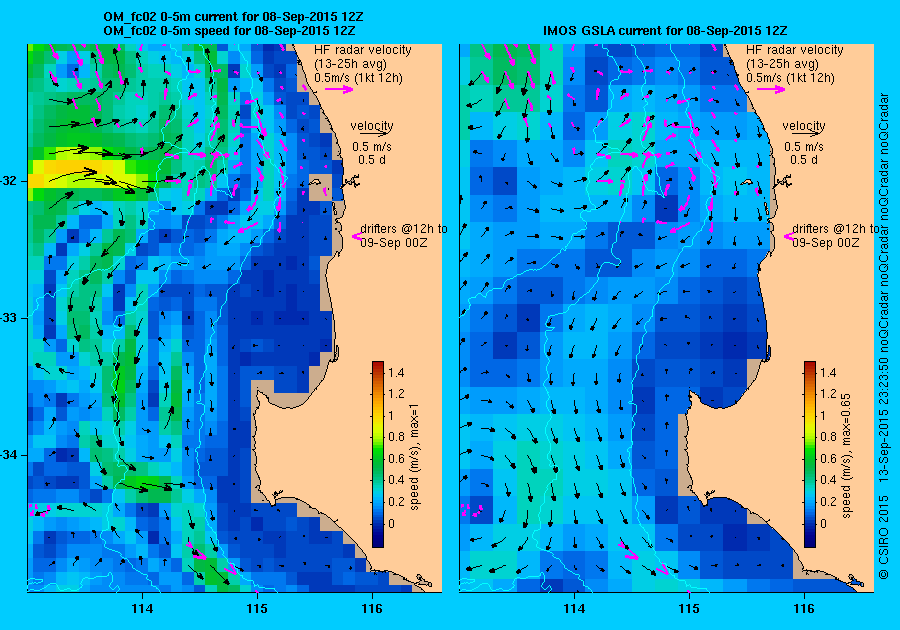Click '(13-25h avg)' text in right panel

click(x=782, y=64)
